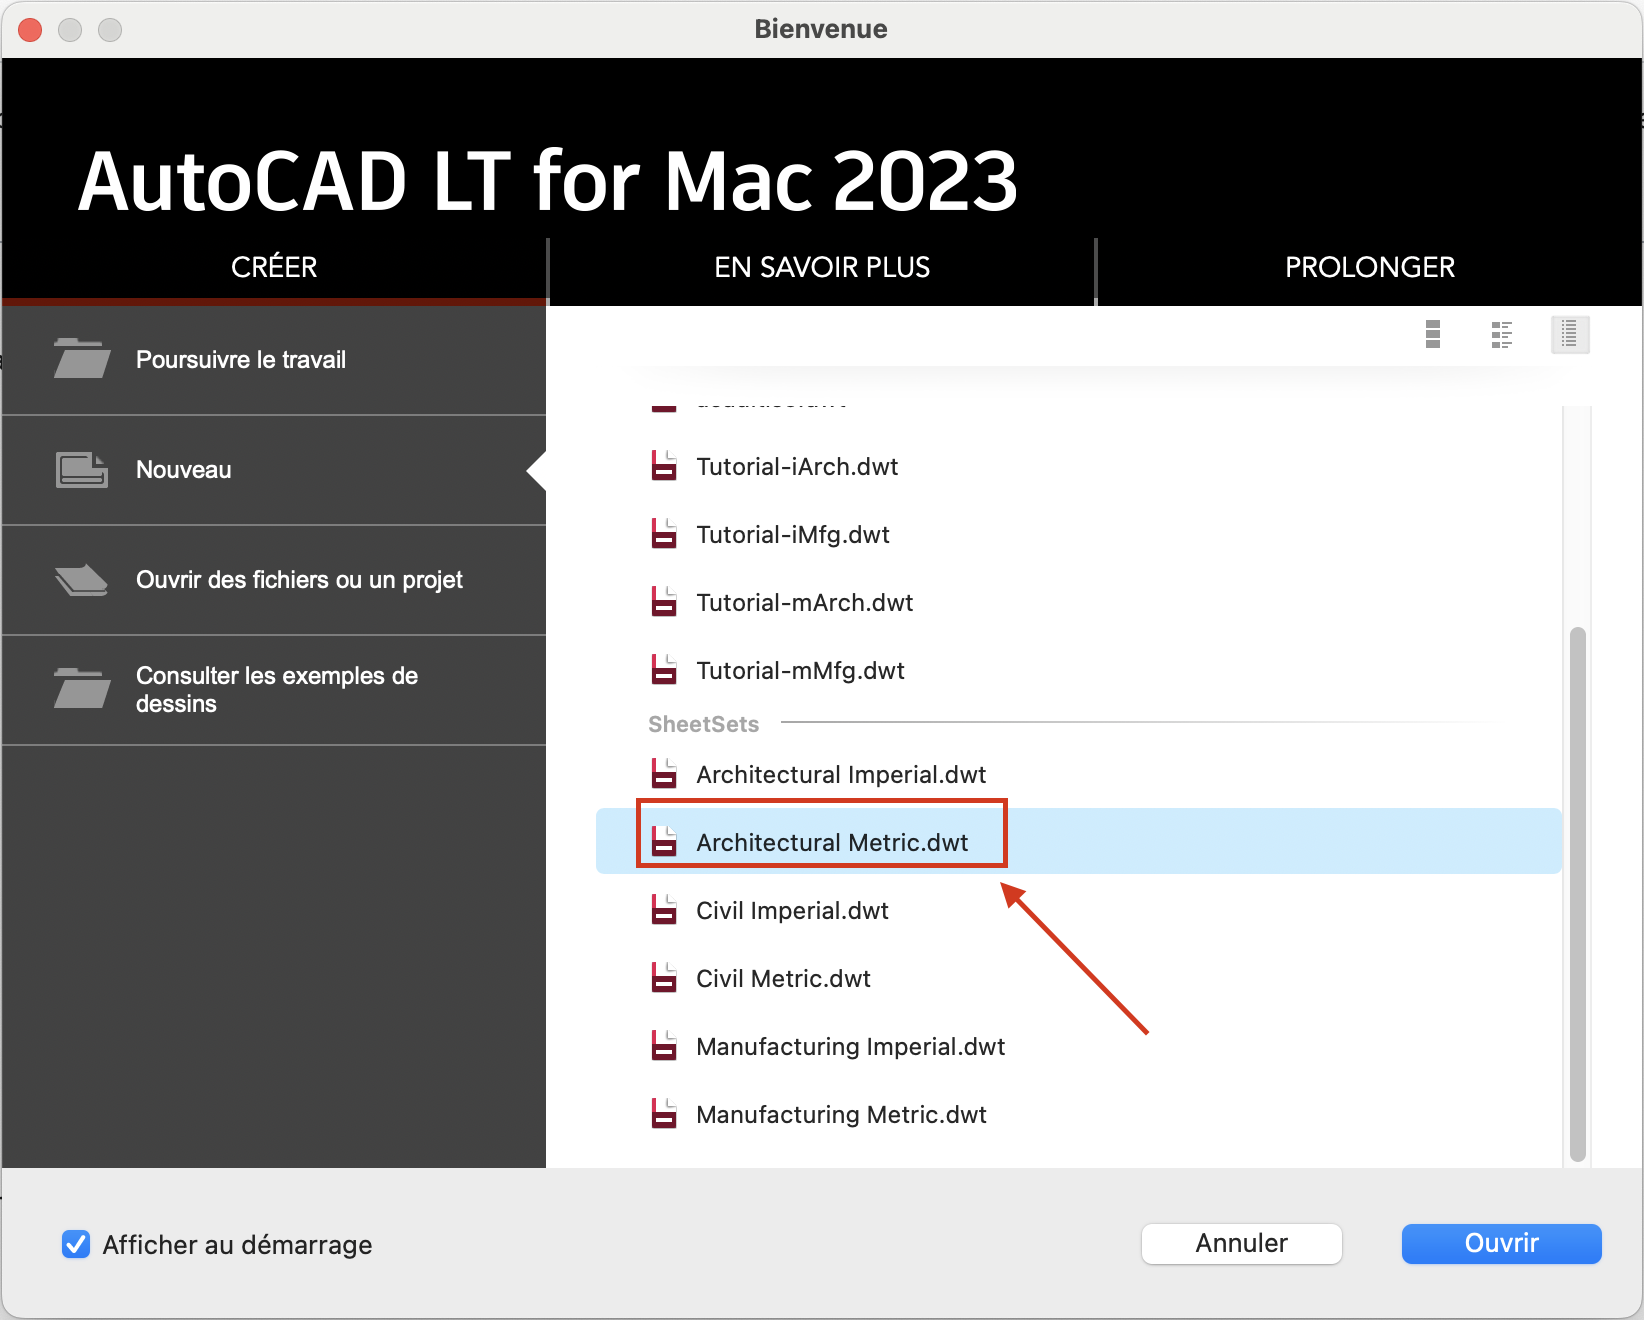Screen dimensions: 1644x1320
Task: Select Tutorial-mMfg.dwt template name
Action: (x=800, y=671)
